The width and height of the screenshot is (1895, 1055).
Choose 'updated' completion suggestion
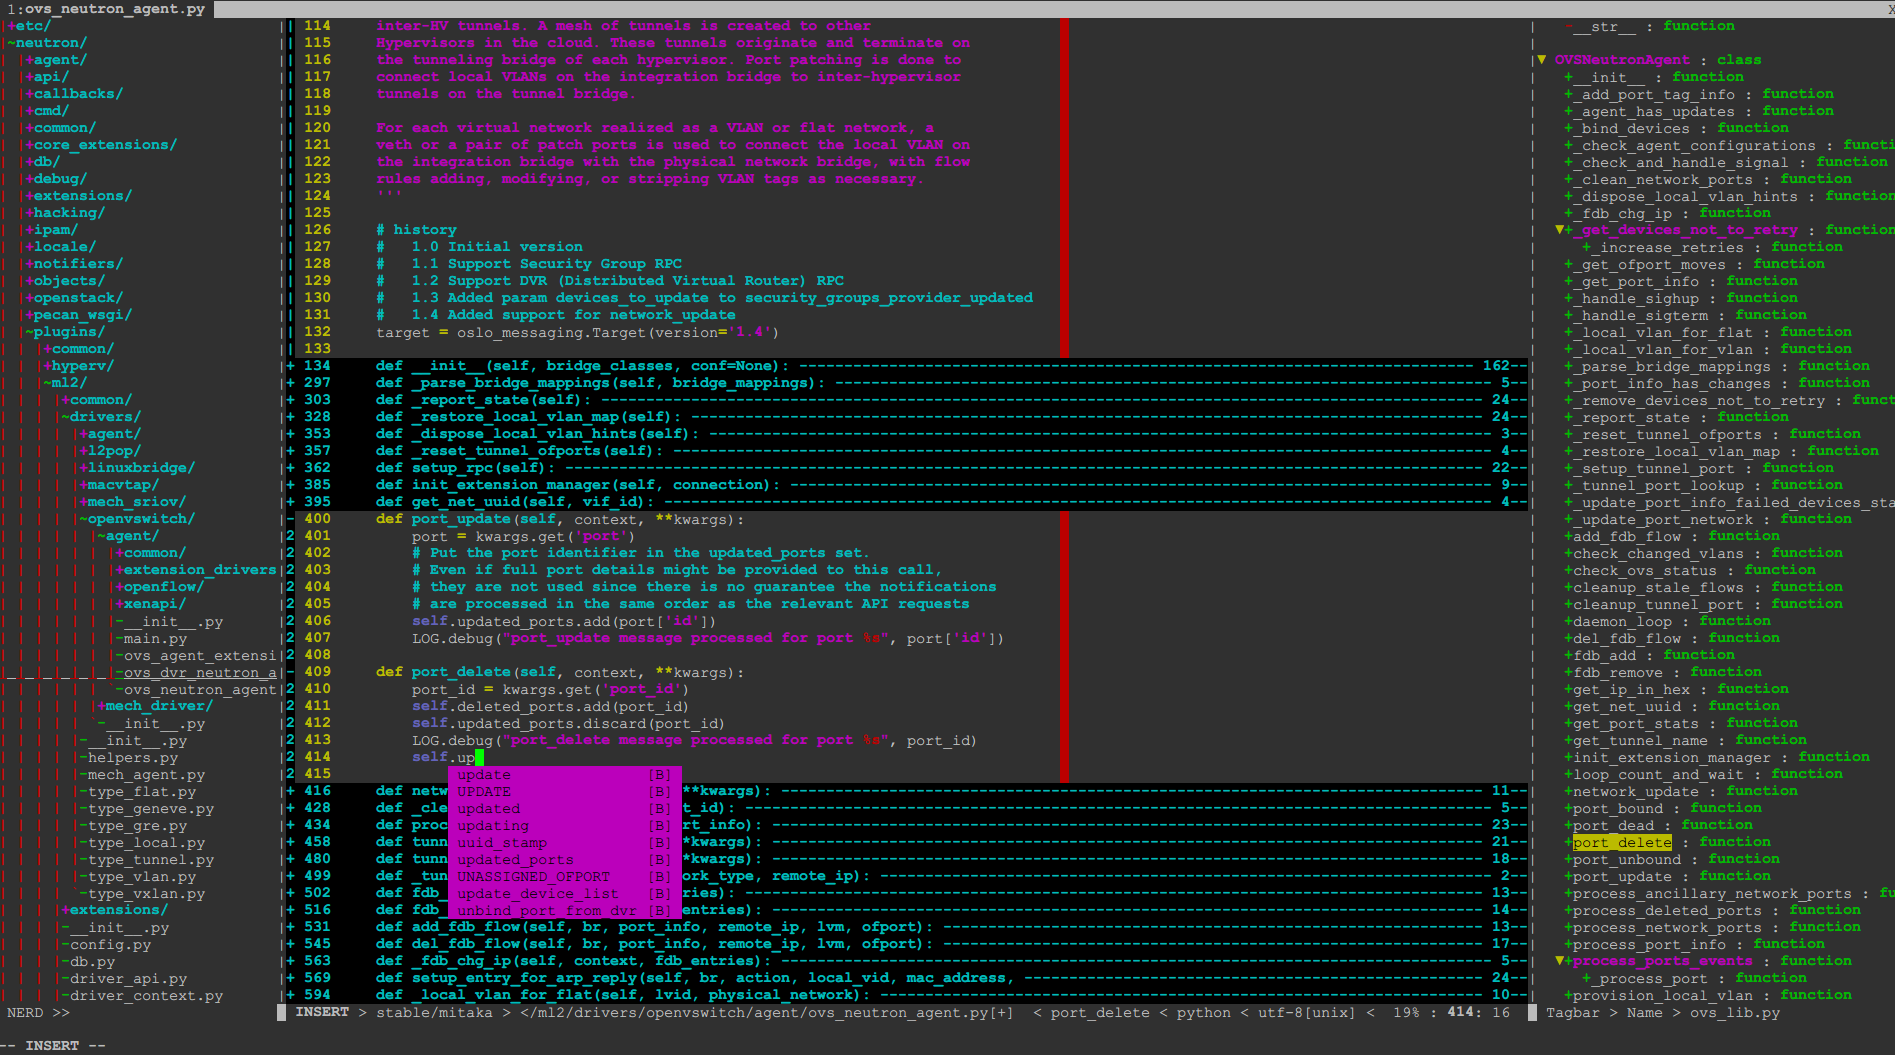coord(564,808)
